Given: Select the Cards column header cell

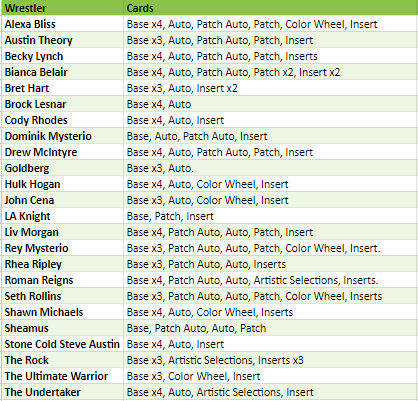Looking at the screenshot, I should tap(270, 8).
